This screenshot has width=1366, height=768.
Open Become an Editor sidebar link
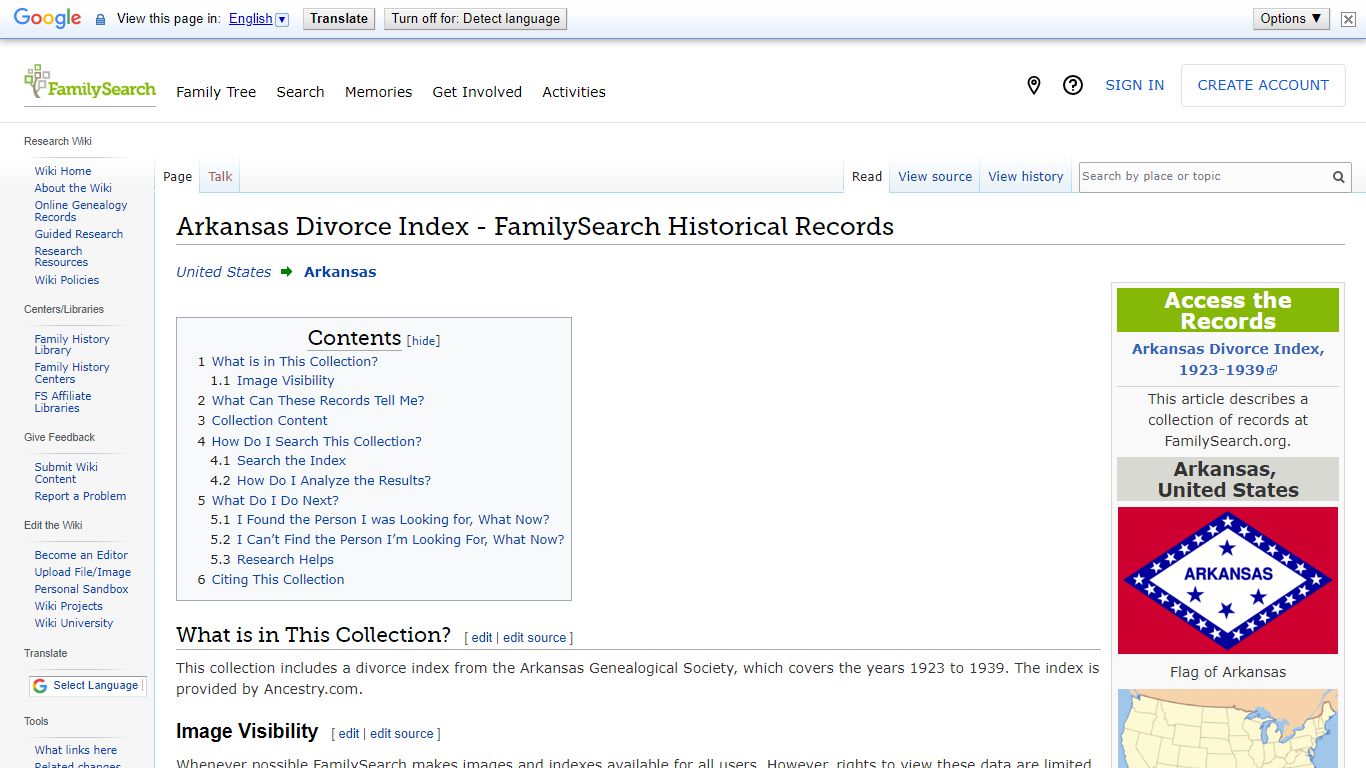(81, 555)
